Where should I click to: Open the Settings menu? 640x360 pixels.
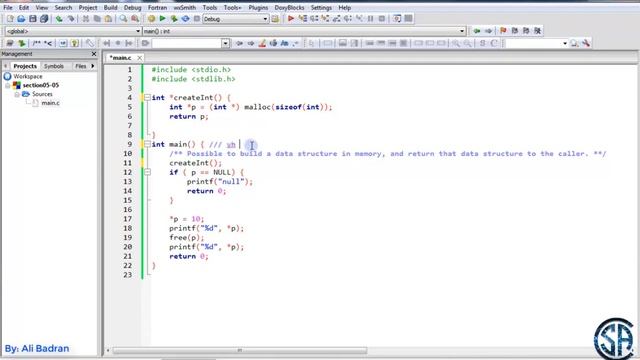click(x=321, y=7)
